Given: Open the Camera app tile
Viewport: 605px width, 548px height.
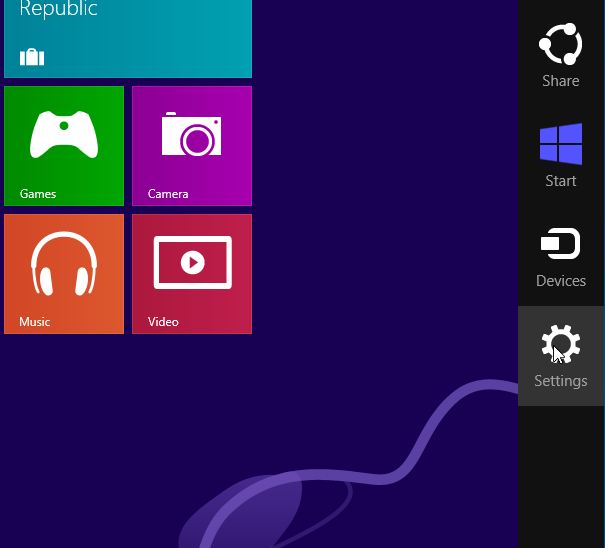Looking at the screenshot, I should (192, 146).
